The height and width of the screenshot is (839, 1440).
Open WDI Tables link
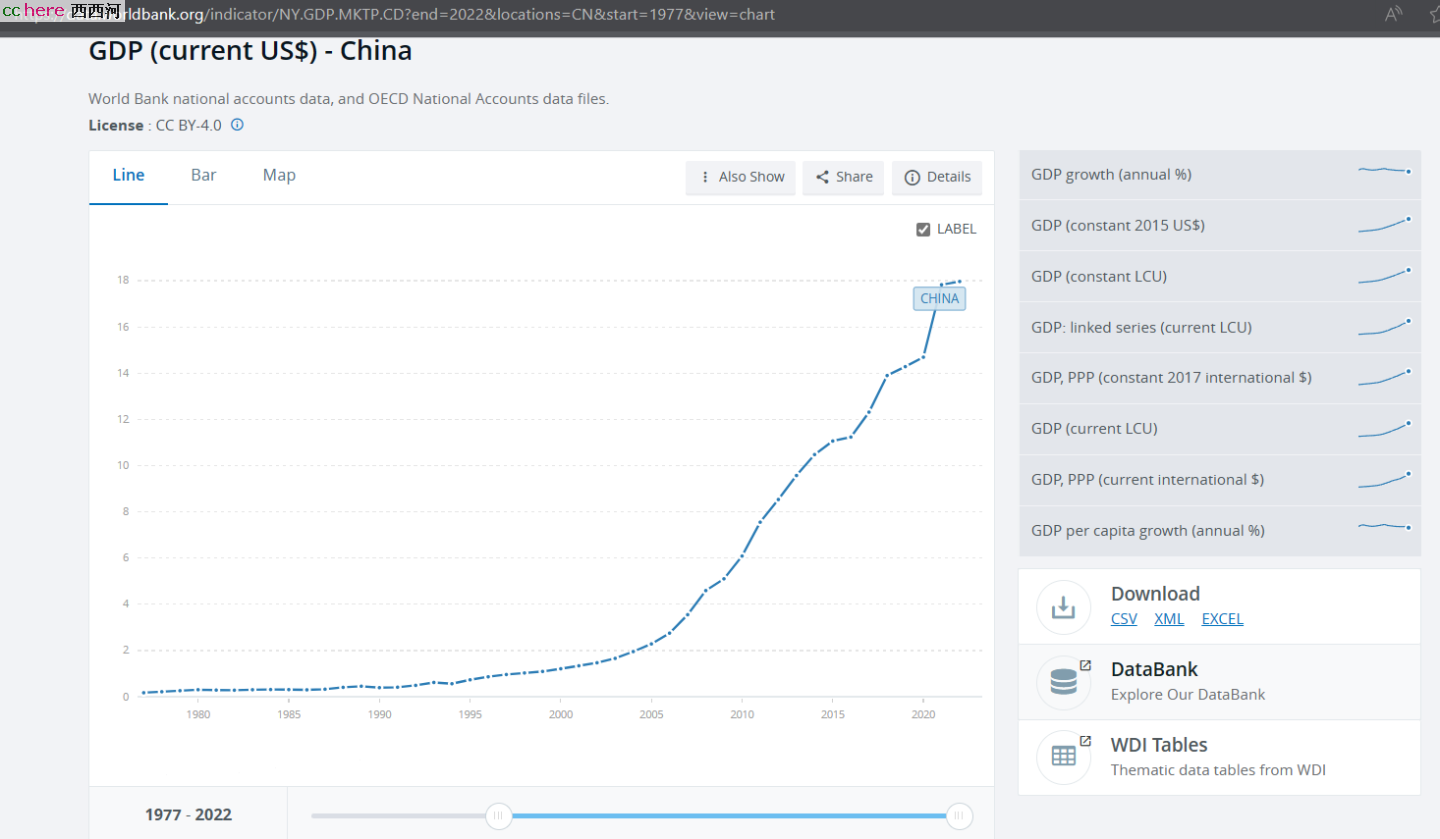1159,745
